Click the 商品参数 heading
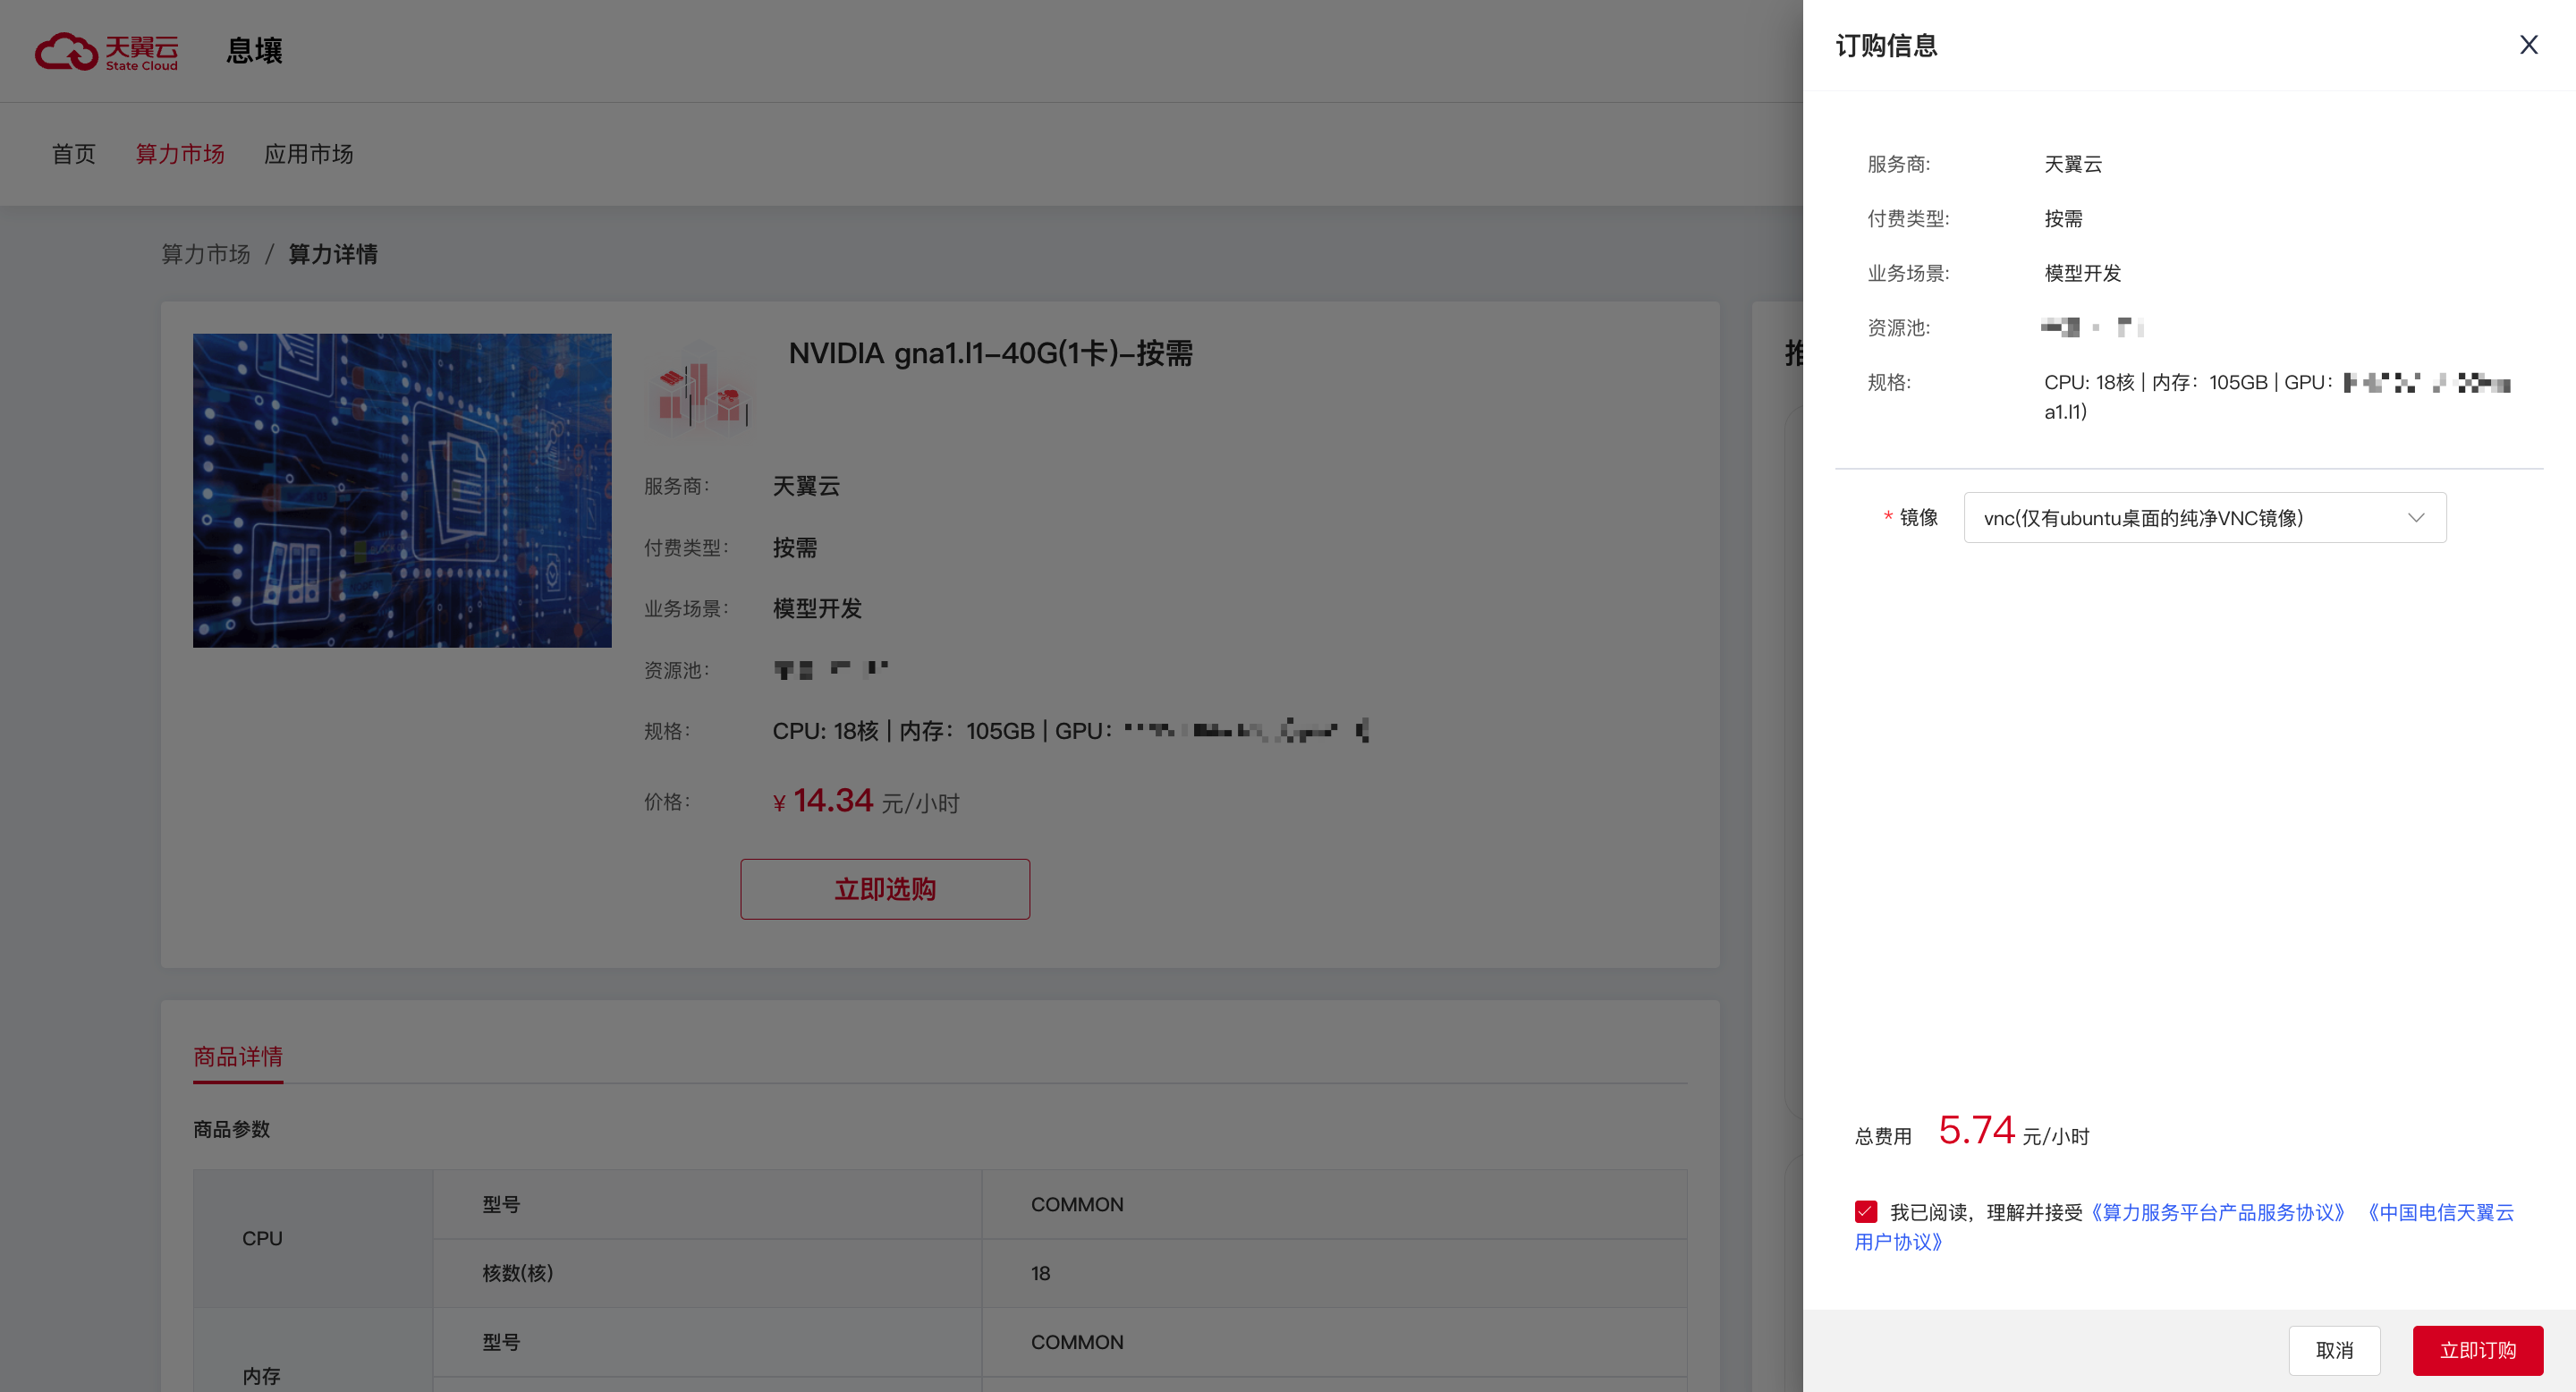 (231, 1129)
